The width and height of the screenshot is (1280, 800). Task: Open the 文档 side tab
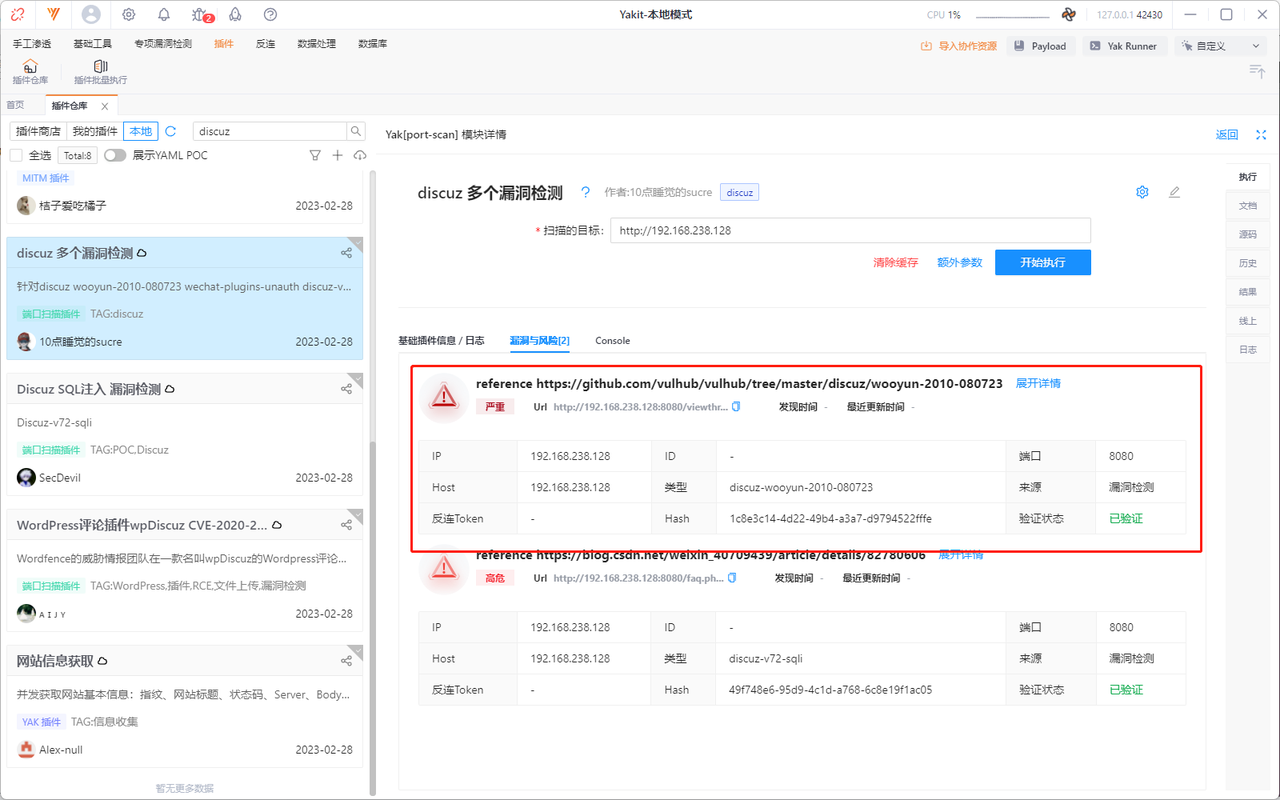pyautogui.click(x=1248, y=206)
